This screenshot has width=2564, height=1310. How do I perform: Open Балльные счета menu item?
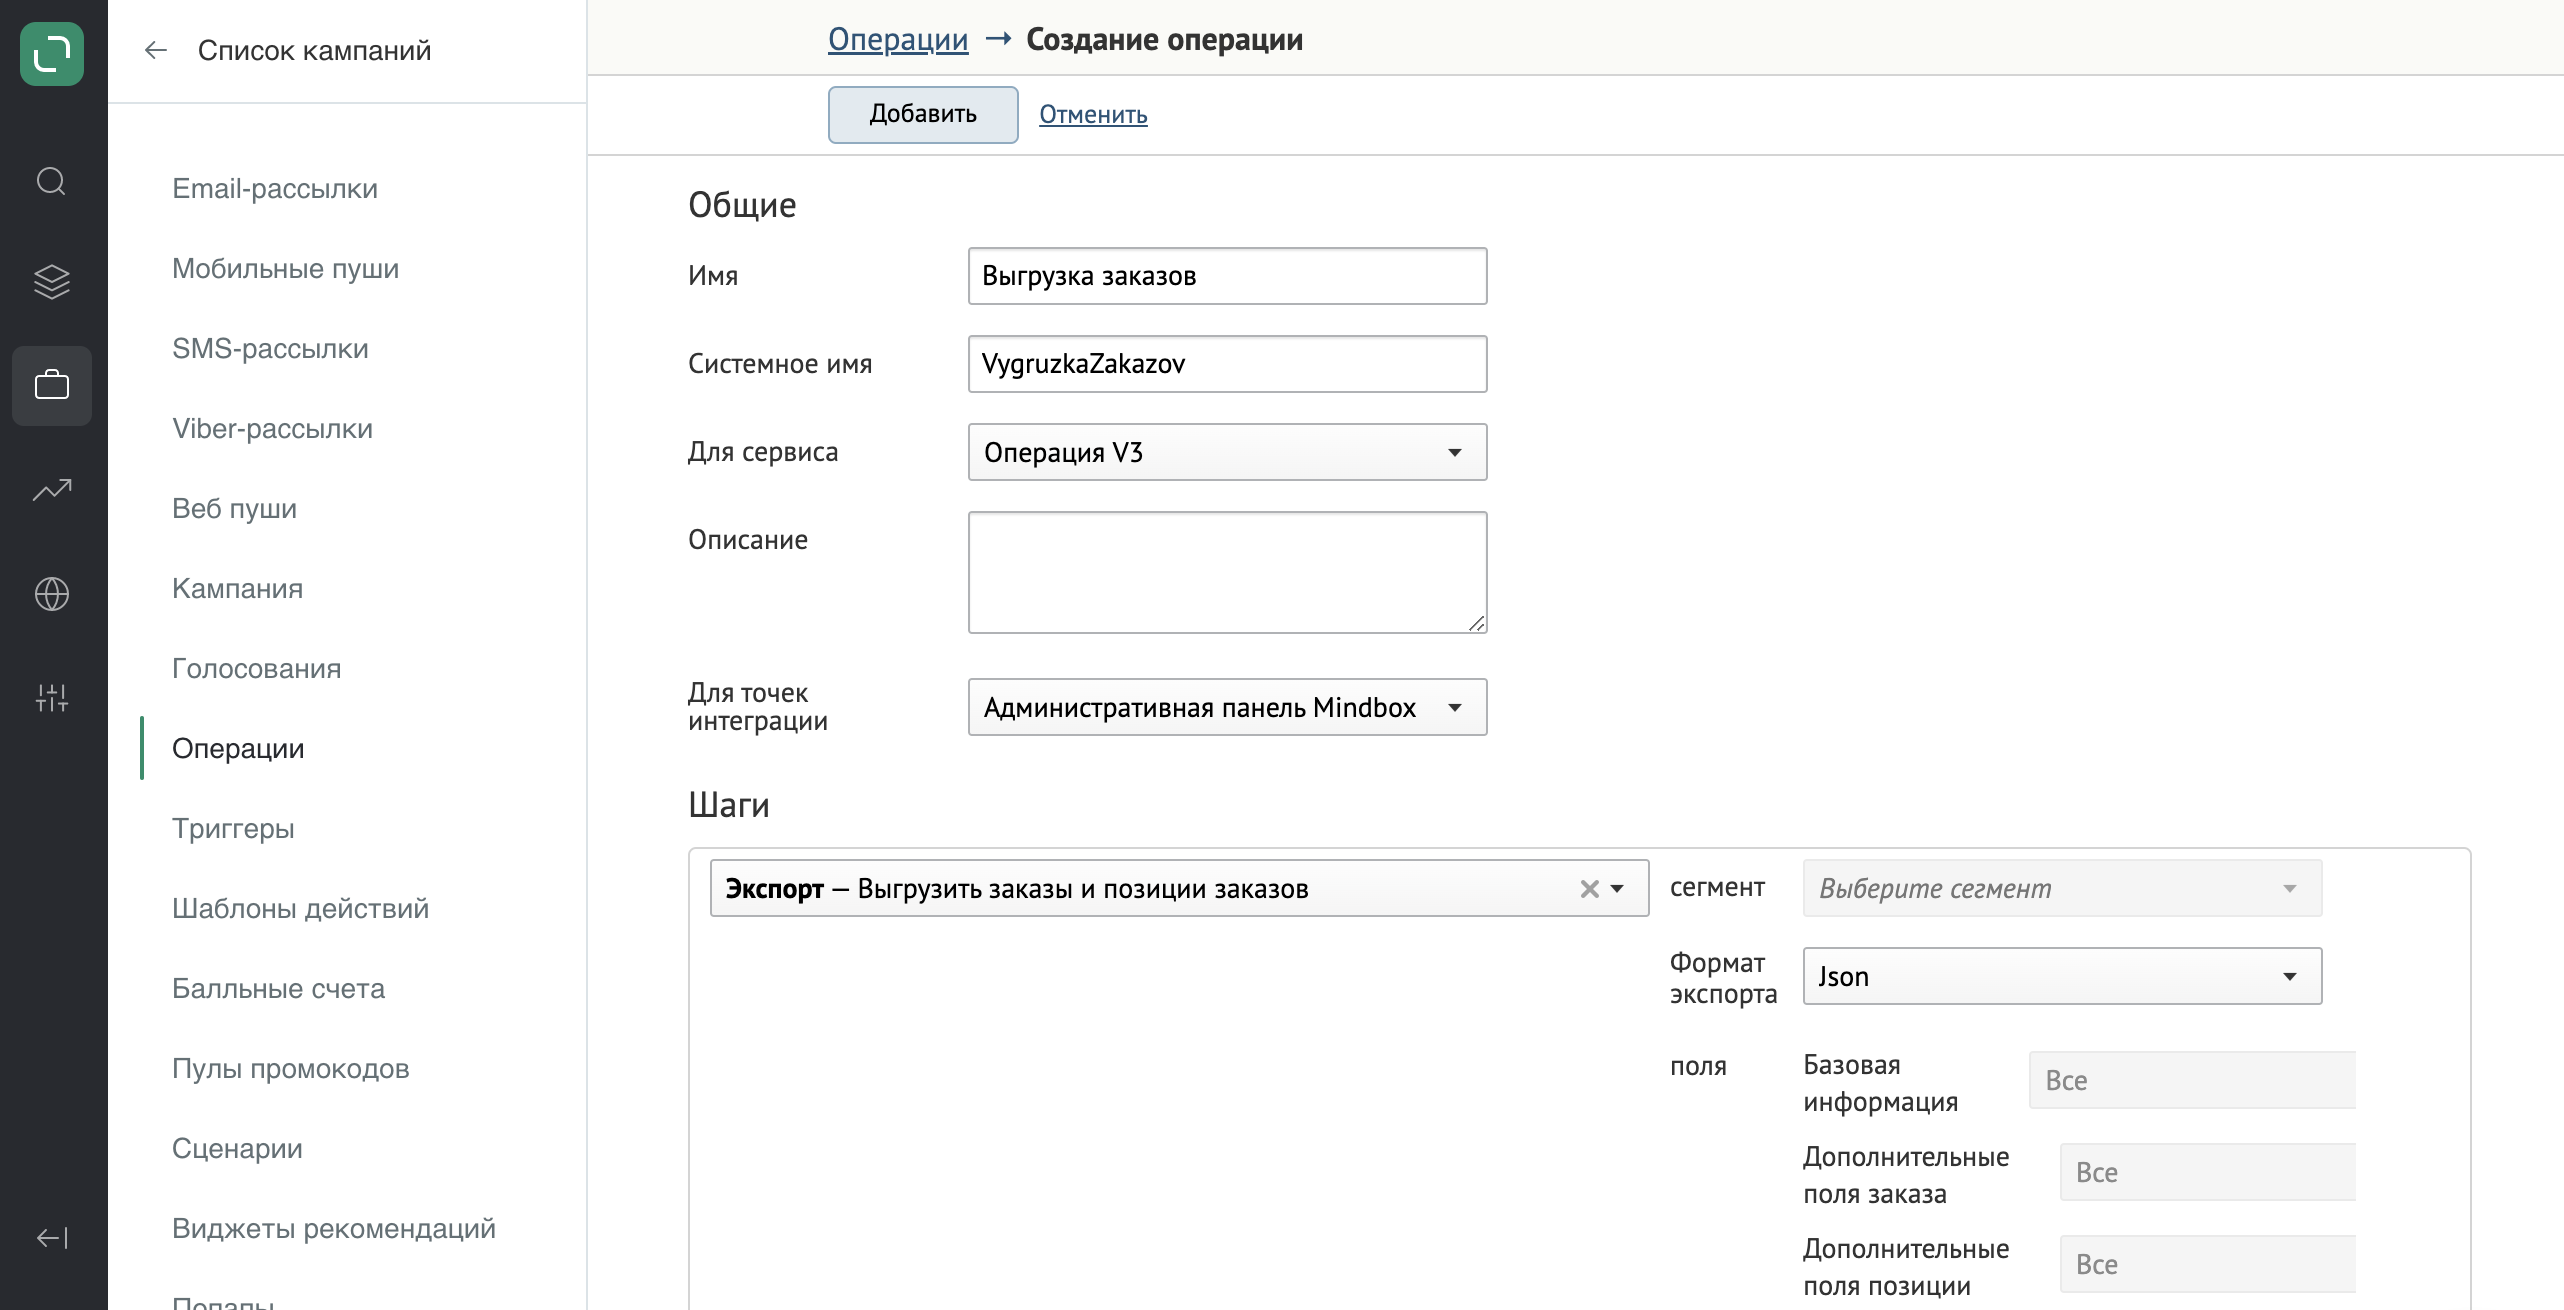[x=278, y=988]
